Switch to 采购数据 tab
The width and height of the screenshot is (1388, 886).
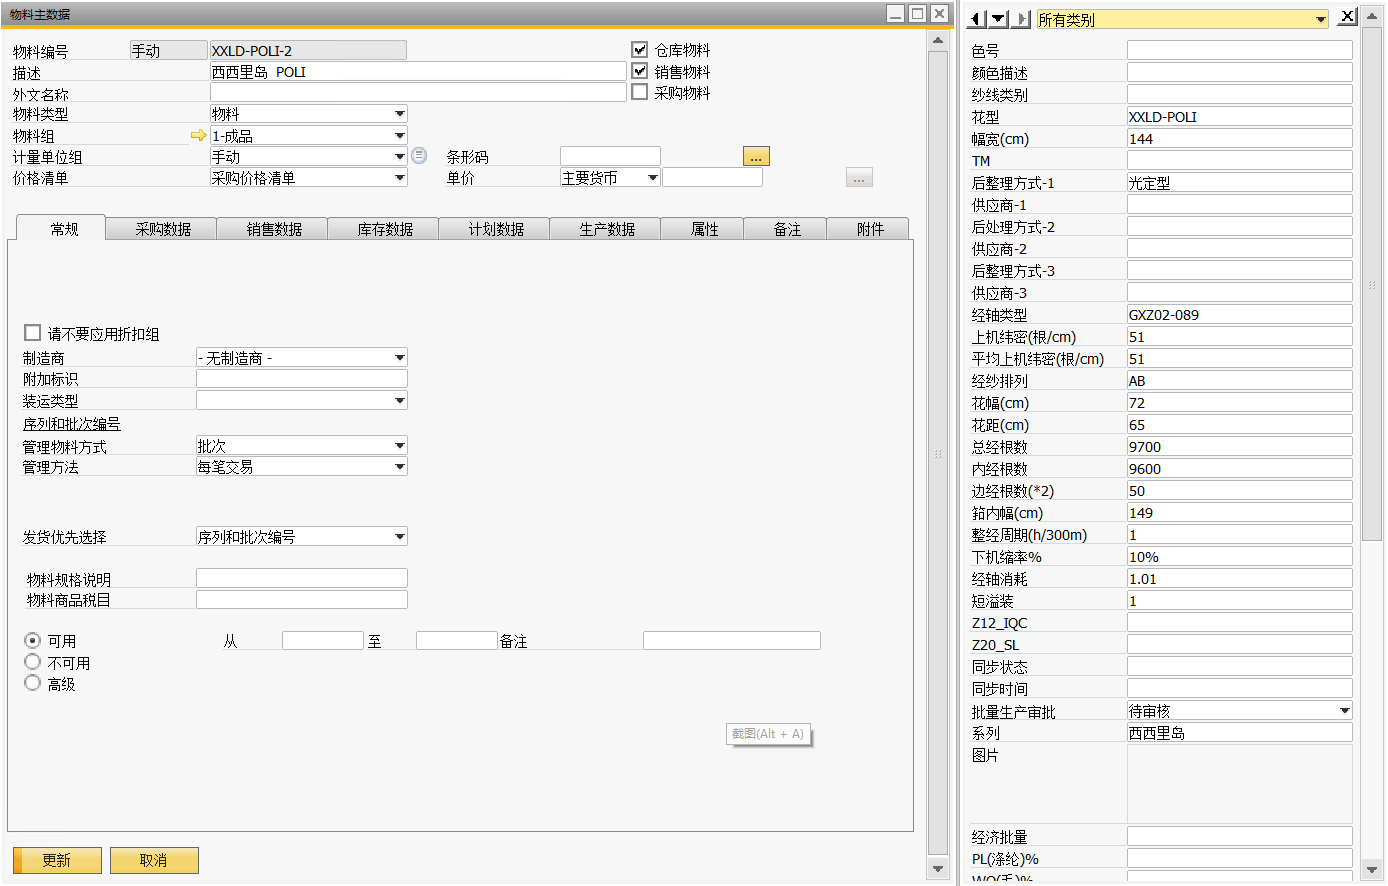163,229
